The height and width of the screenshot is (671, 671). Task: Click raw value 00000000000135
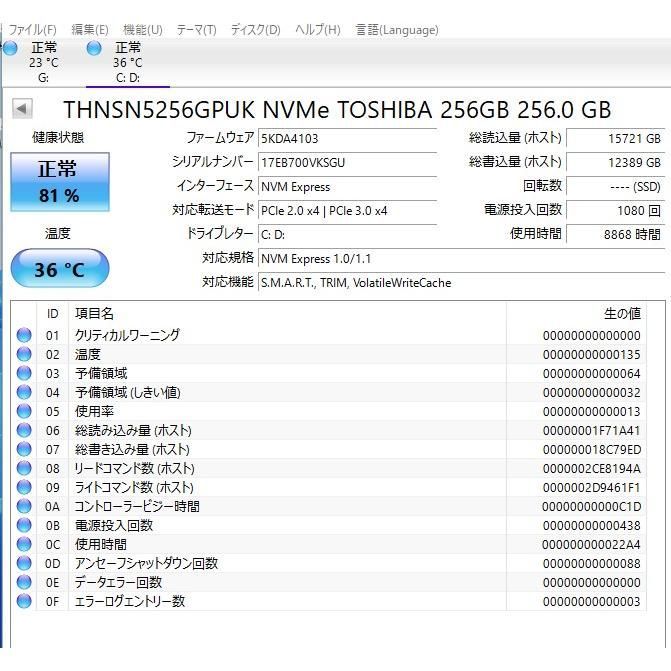[591, 354]
